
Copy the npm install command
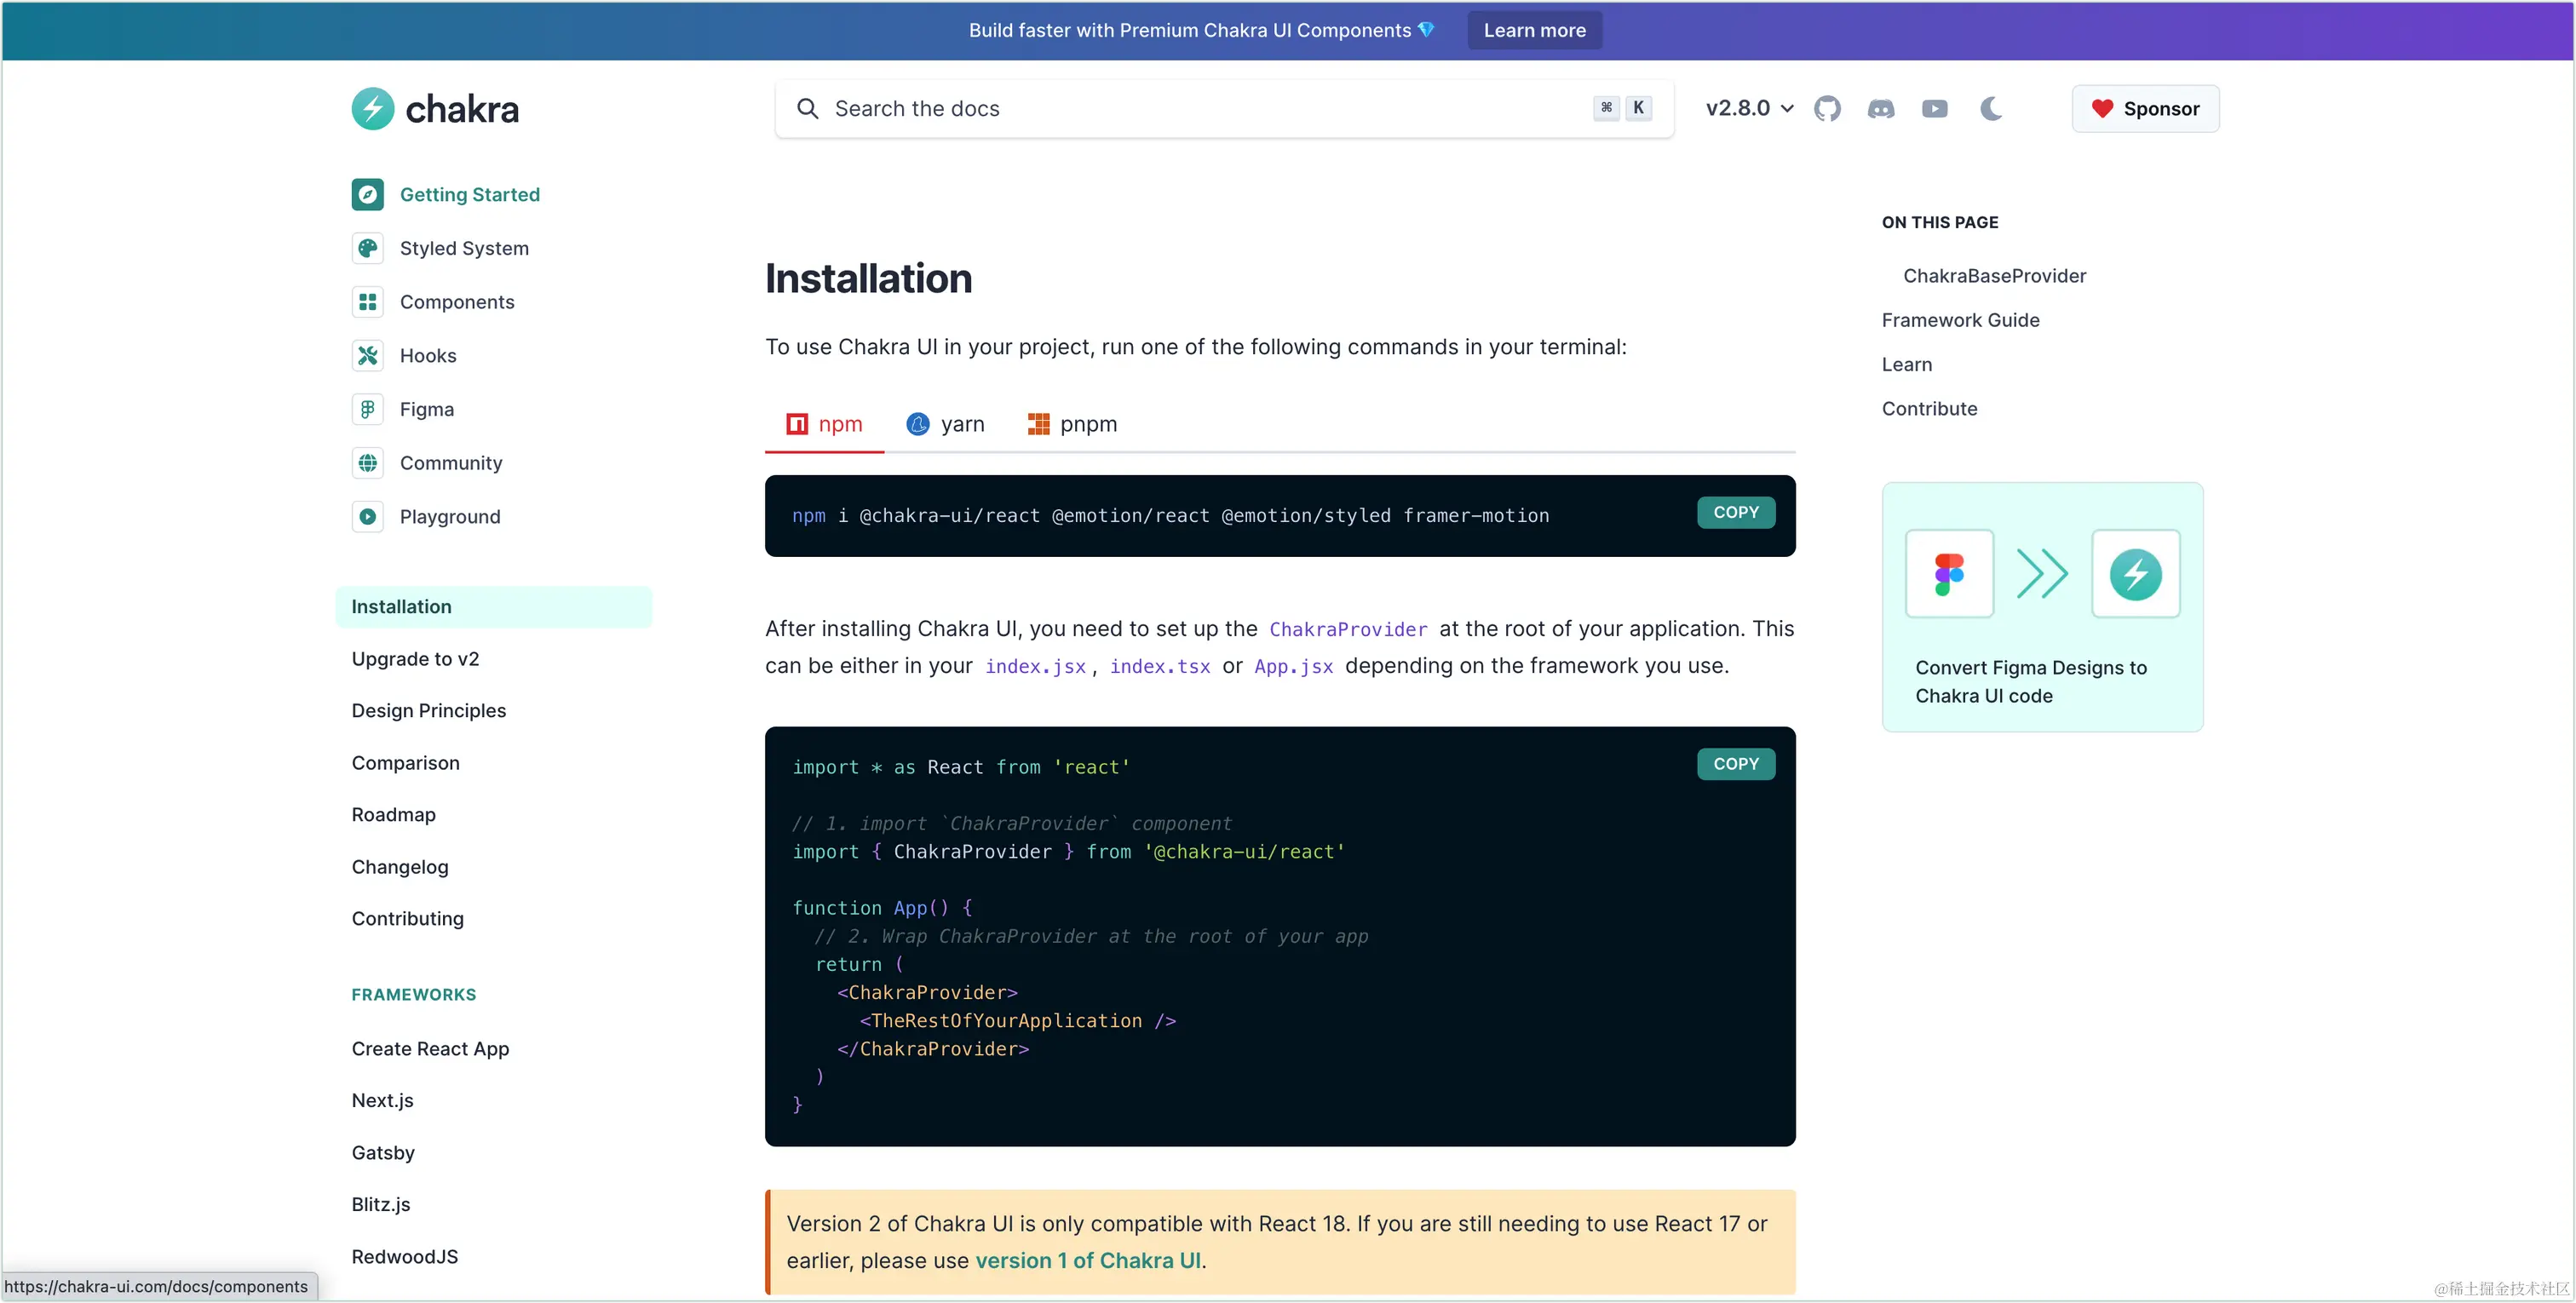click(1736, 512)
